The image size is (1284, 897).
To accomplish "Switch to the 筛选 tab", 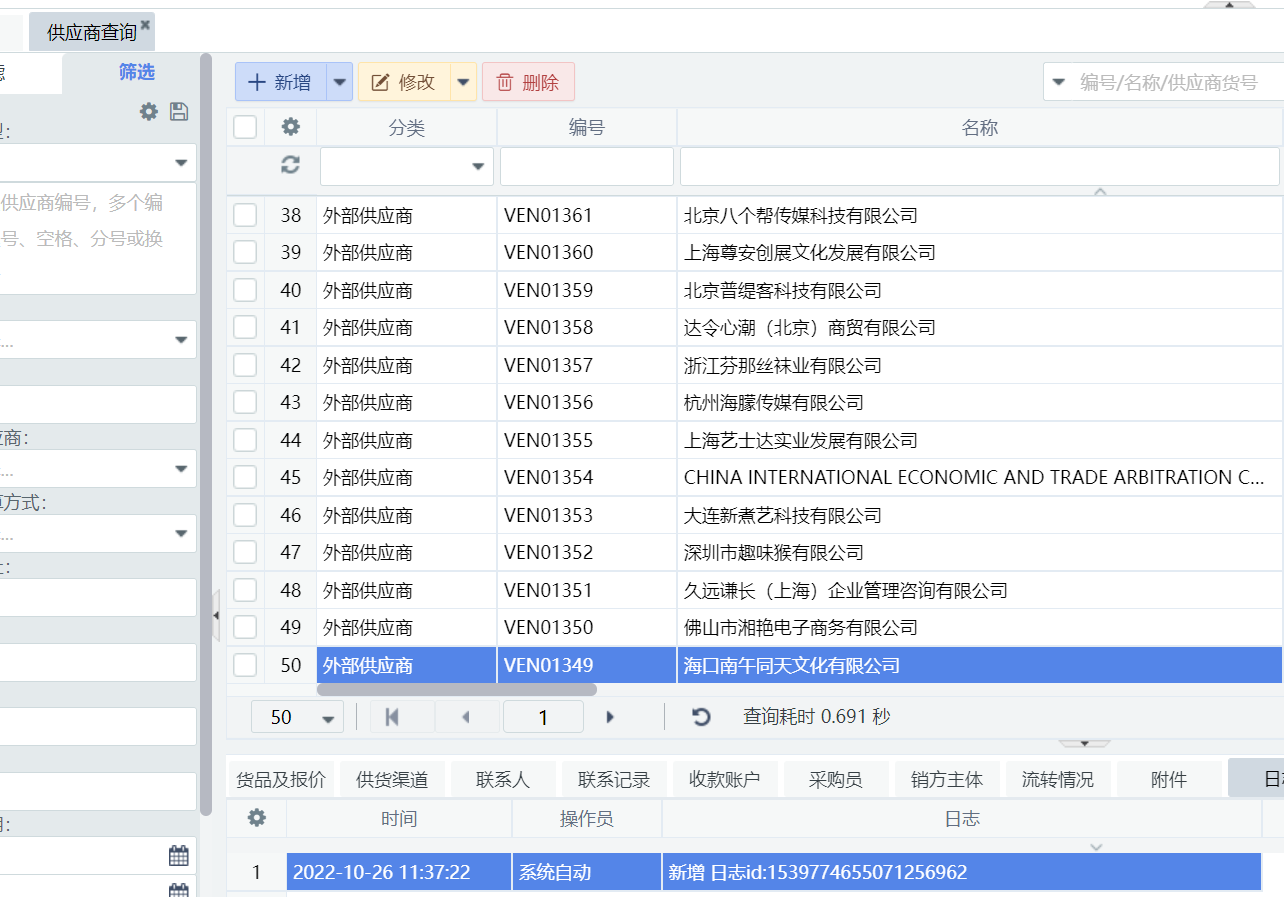I will coord(137,72).
